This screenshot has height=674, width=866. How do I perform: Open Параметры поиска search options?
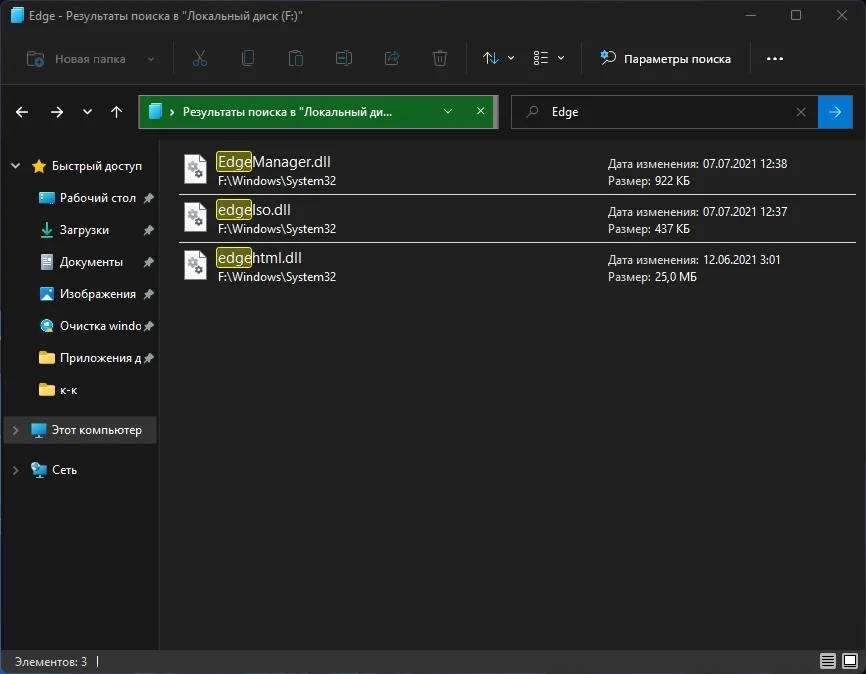pyautogui.click(x=666, y=59)
